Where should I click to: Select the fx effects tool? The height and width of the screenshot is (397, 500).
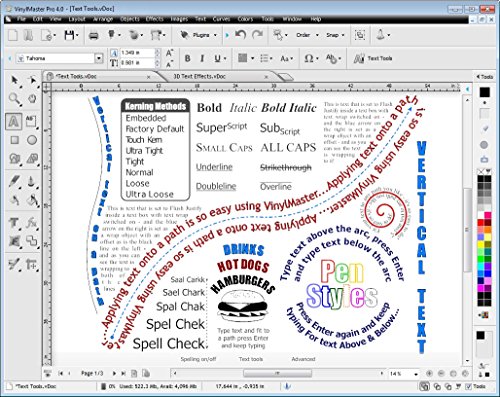32,223
